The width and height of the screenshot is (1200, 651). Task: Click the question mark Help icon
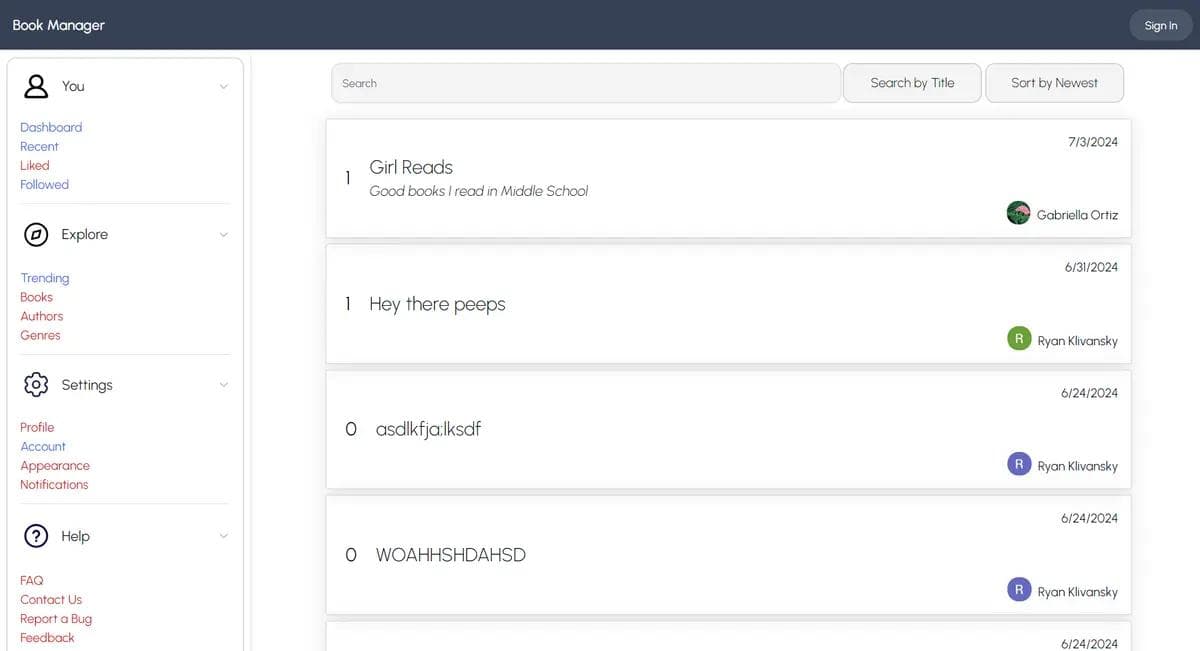click(36, 536)
